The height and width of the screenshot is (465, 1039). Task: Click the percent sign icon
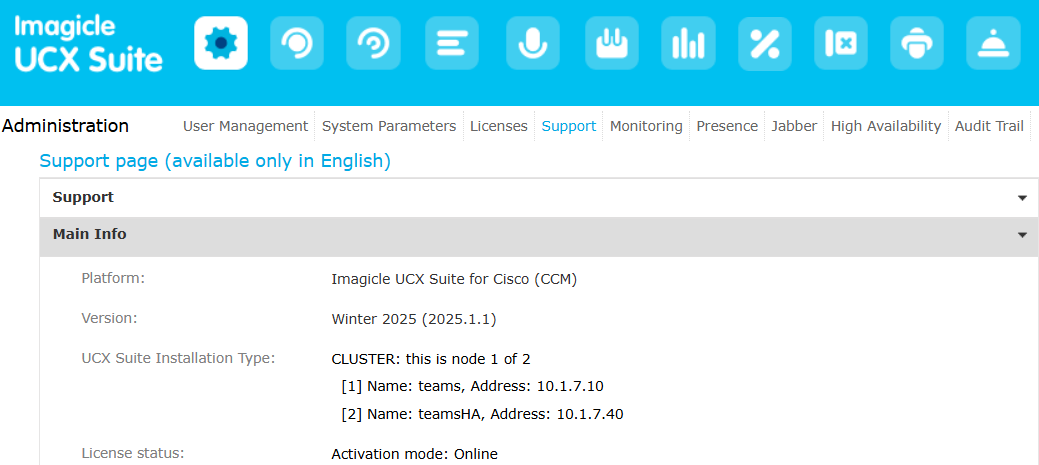click(765, 43)
